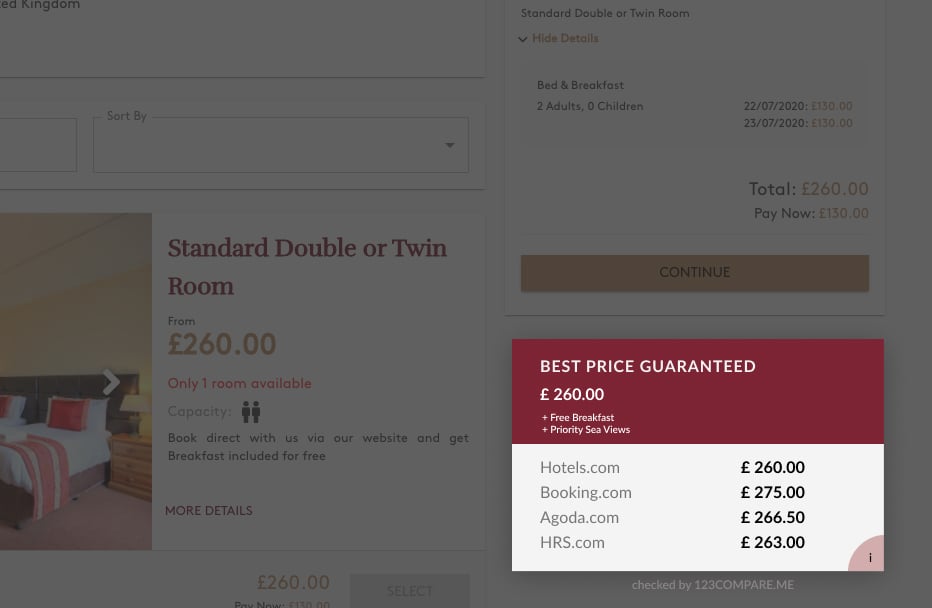The height and width of the screenshot is (608, 932).
Task: Click the next photo arrow on room image
Action: [111, 381]
